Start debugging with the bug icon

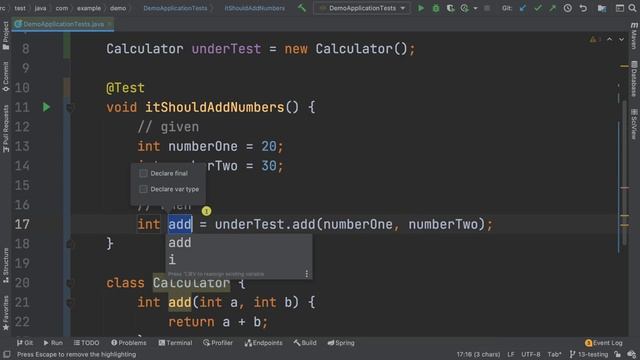coord(436,8)
